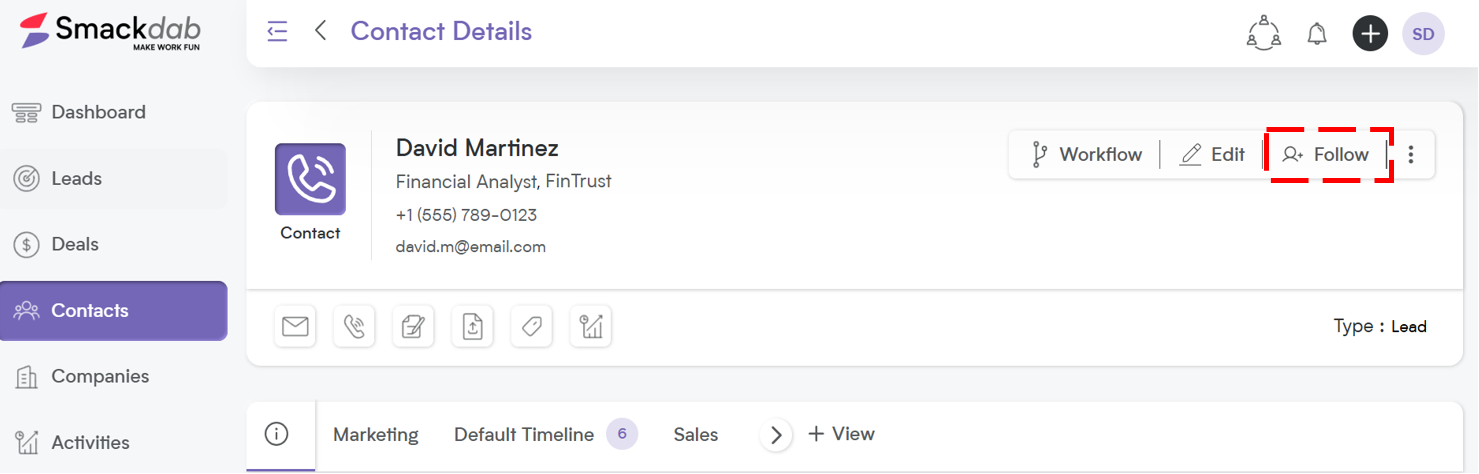Open the three-dot more options menu
1479x474 pixels.
(x=1411, y=154)
